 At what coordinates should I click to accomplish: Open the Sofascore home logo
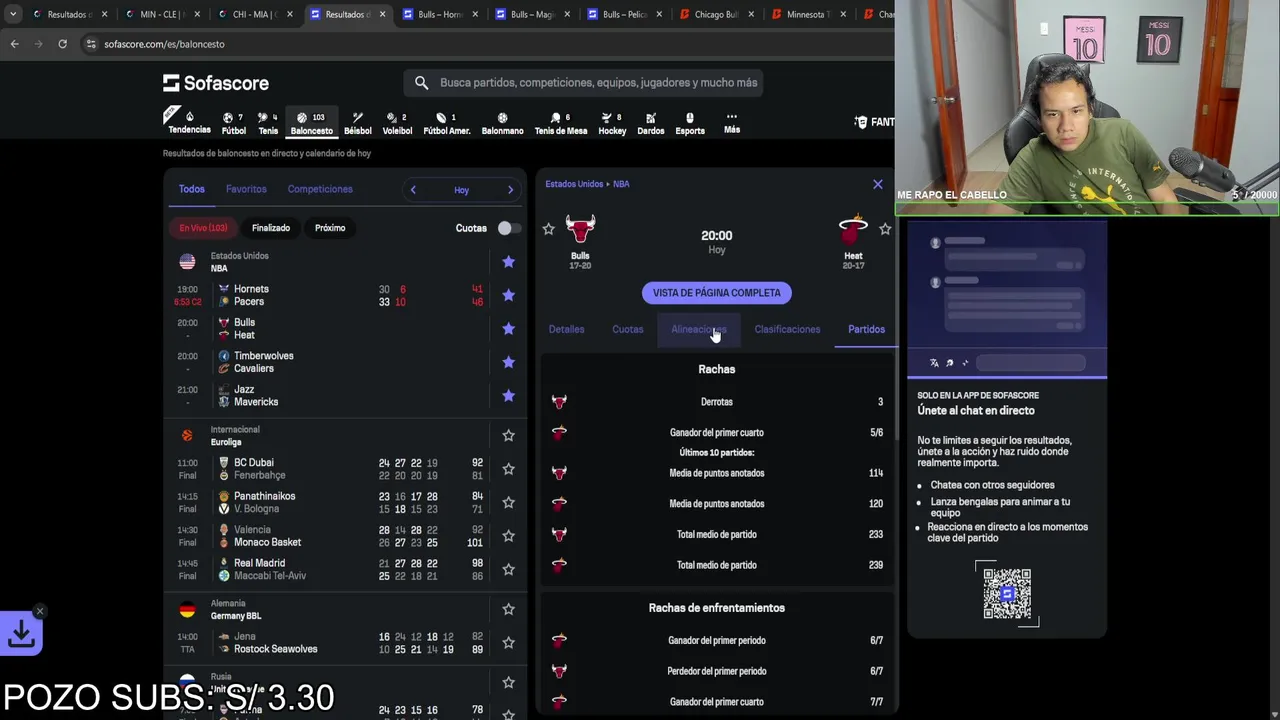216,83
